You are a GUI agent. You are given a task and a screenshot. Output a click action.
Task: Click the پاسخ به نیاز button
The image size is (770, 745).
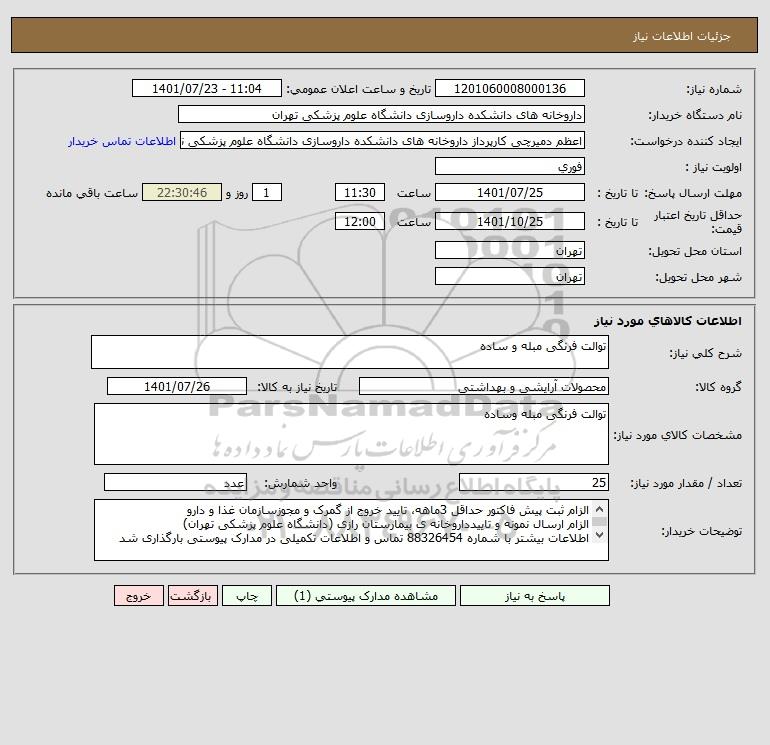[x=535, y=596]
